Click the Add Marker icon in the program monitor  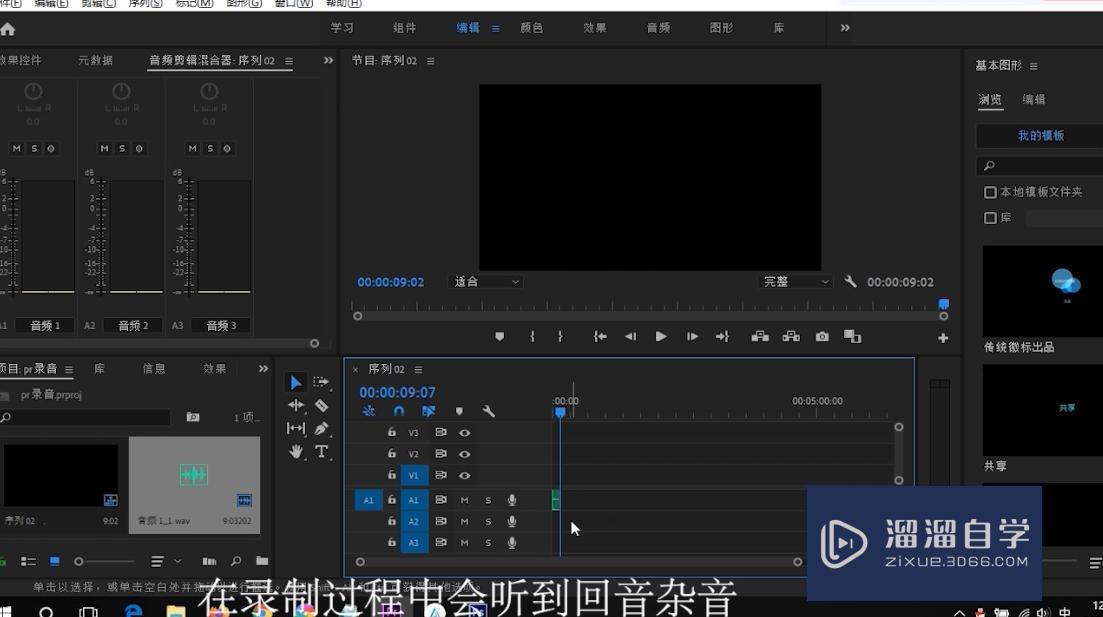pyautogui.click(x=499, y=336)
